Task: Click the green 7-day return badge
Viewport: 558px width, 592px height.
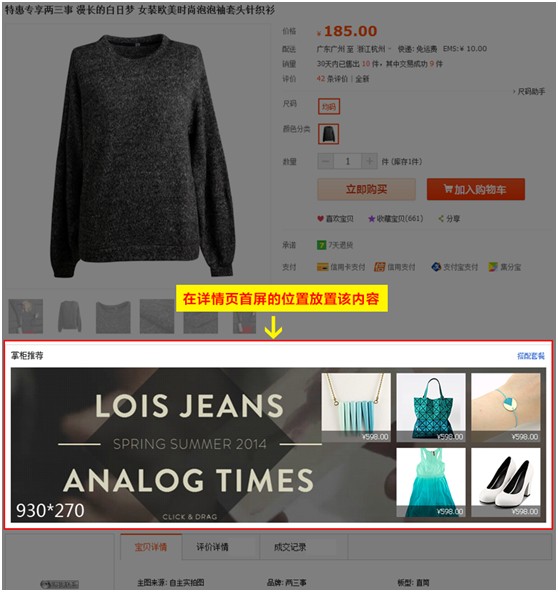Action: 321,245
